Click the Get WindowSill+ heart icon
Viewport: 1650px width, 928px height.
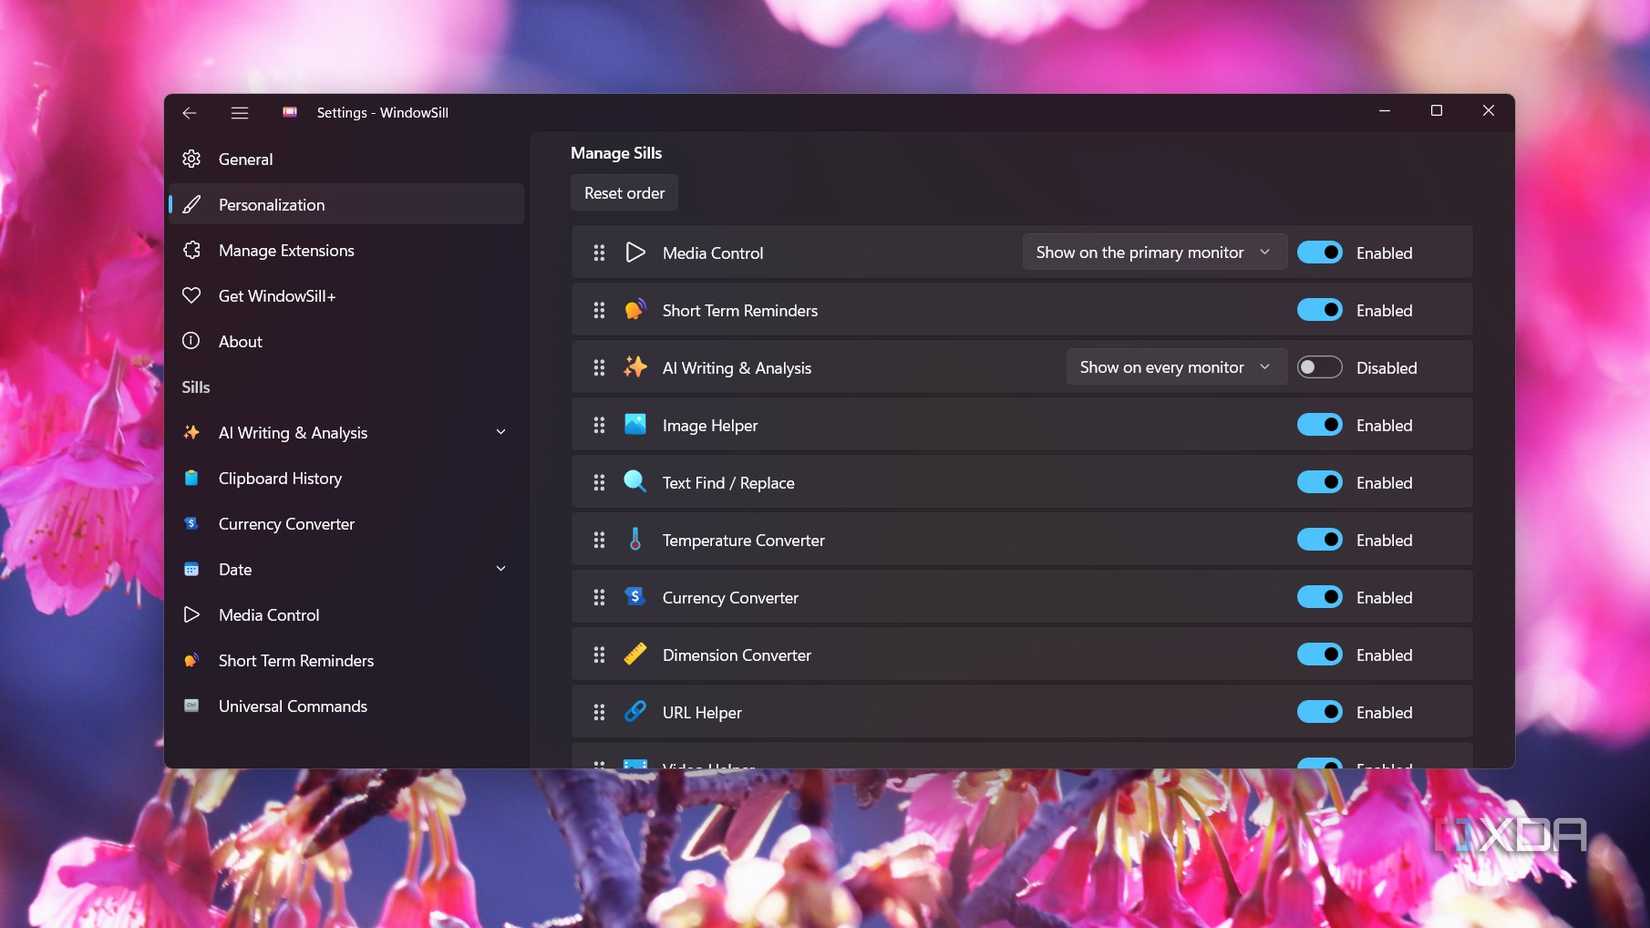point(191,296)
